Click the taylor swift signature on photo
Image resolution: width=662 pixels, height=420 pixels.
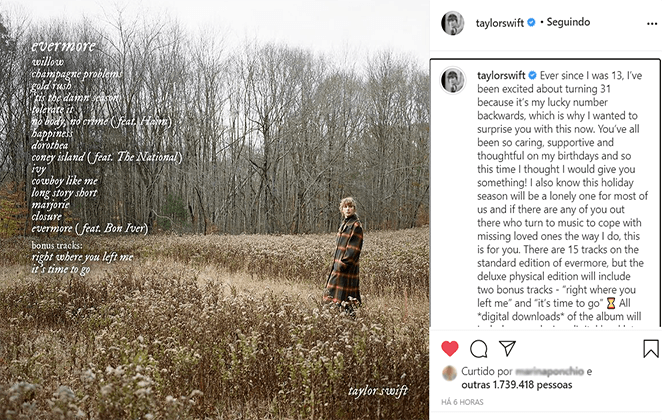pyautogui.click(x=380, y=389)
